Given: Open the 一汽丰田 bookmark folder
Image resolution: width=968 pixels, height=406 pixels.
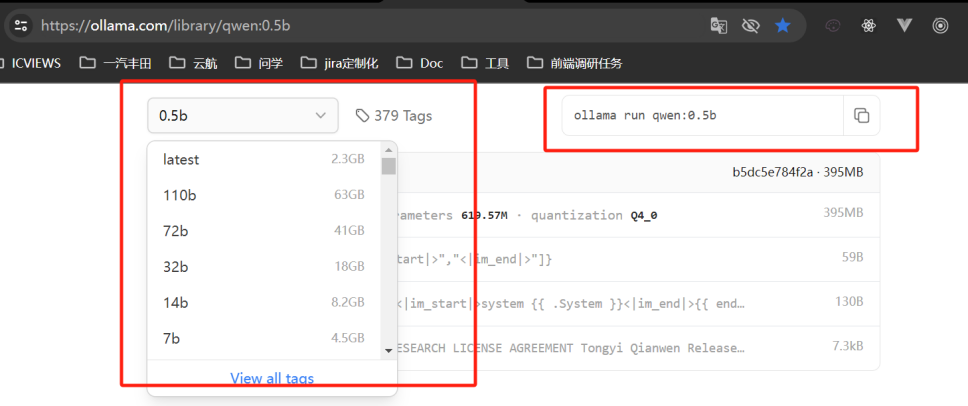Looking at the screenshot, I should click(115, 62).
